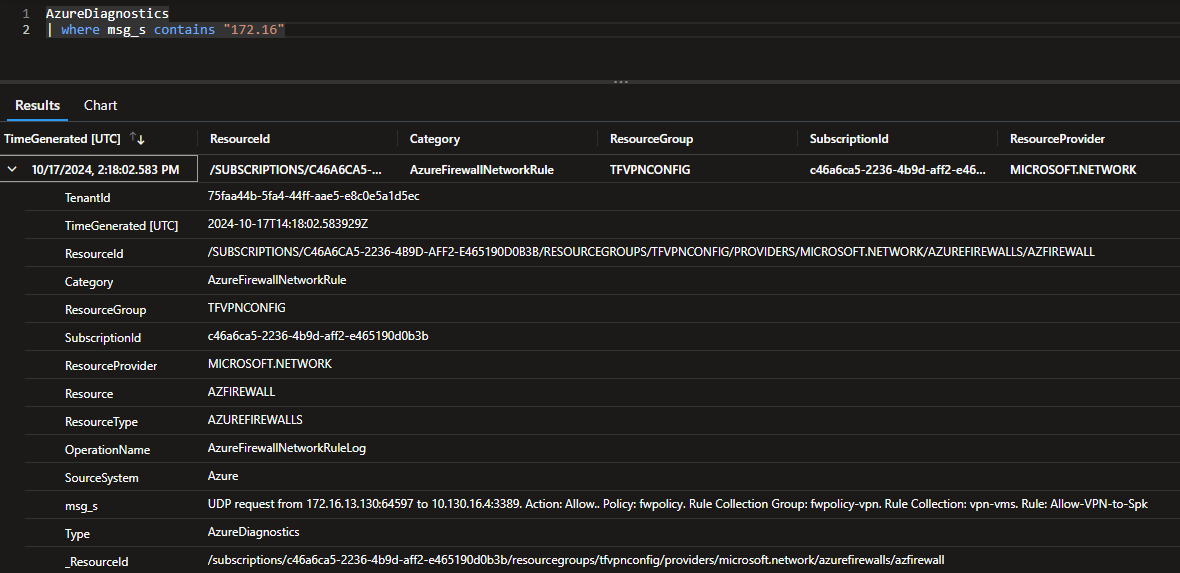Click ResourceType value AZUREFIREWALLS
The image size is (1180, 573).
click(x=255, y=419)
